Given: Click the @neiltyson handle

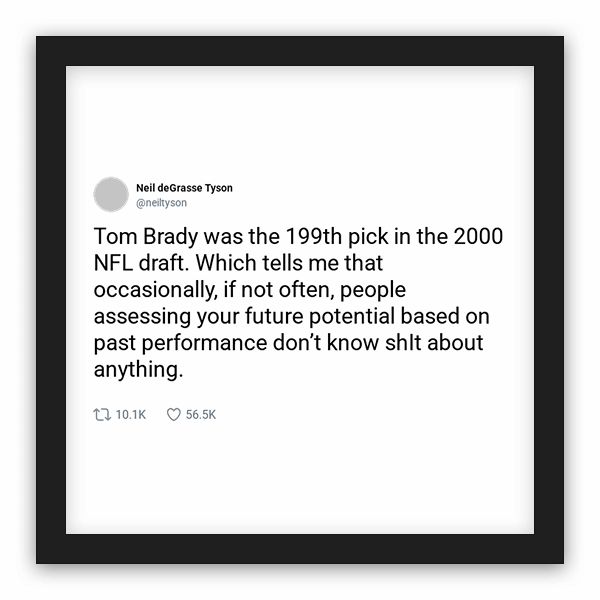Looking at the screenshot, I should click(x=161, y=202).
